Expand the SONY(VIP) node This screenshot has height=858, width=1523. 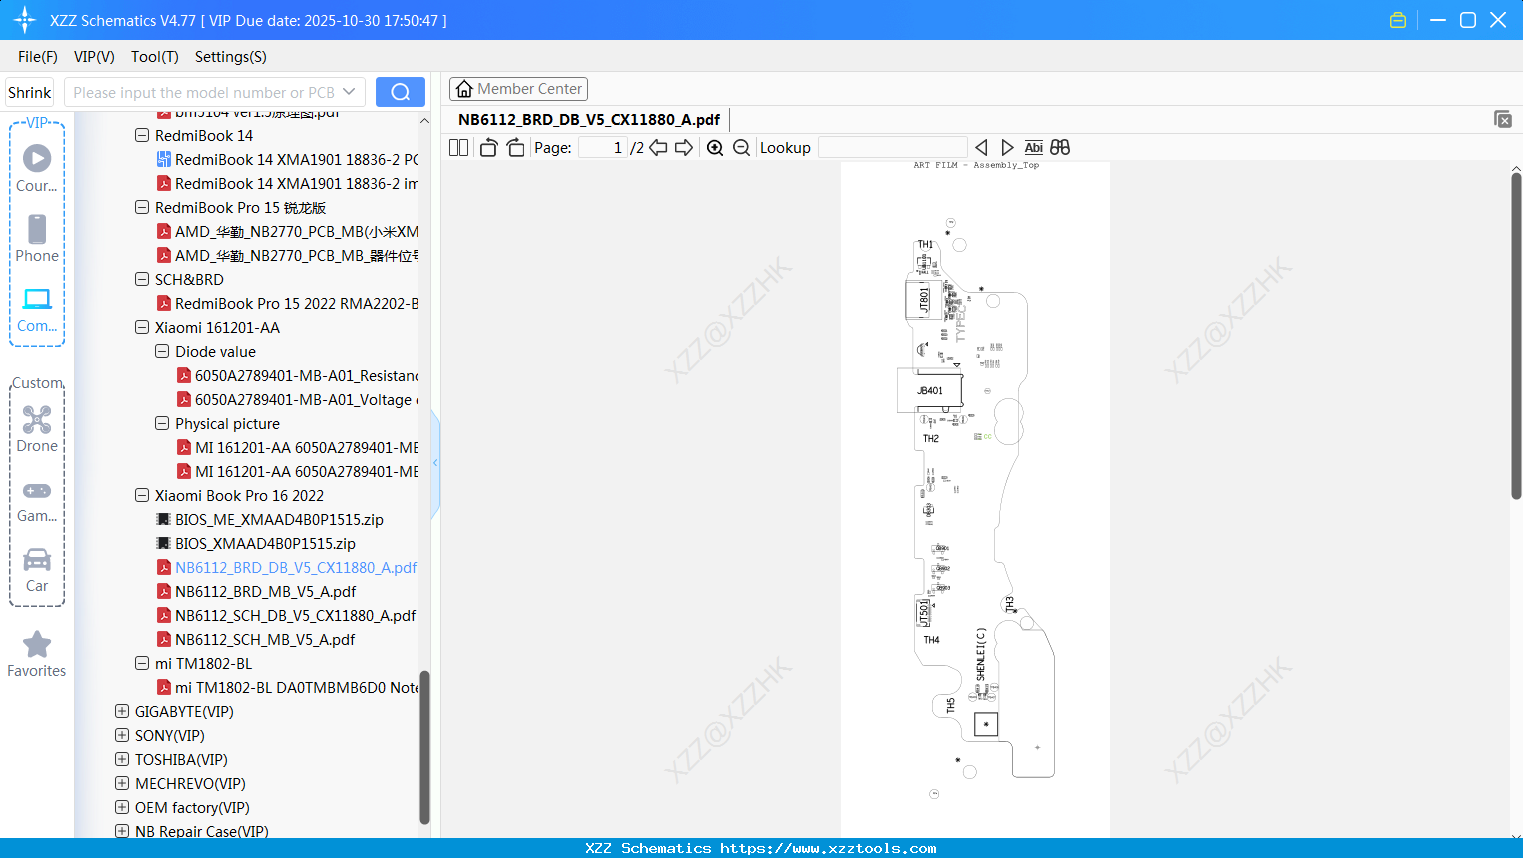[122, 735]
